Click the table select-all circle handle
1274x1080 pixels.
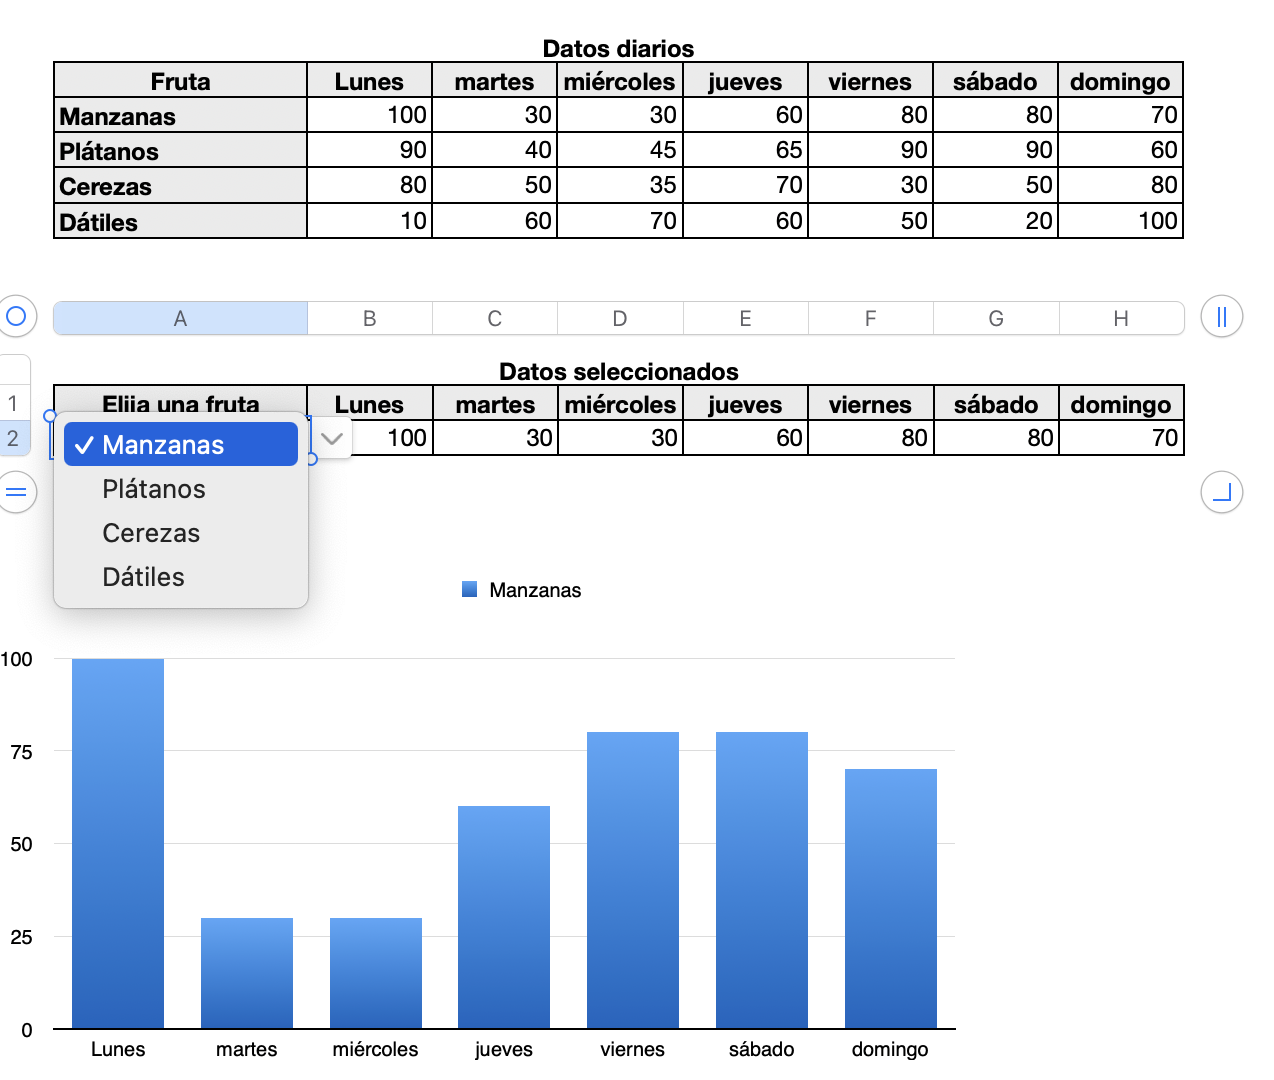coord(16,317)
